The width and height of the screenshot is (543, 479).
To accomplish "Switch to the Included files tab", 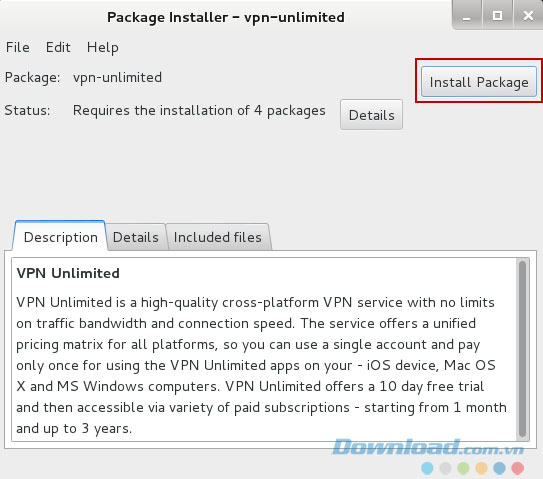I will tap(218, 238).
